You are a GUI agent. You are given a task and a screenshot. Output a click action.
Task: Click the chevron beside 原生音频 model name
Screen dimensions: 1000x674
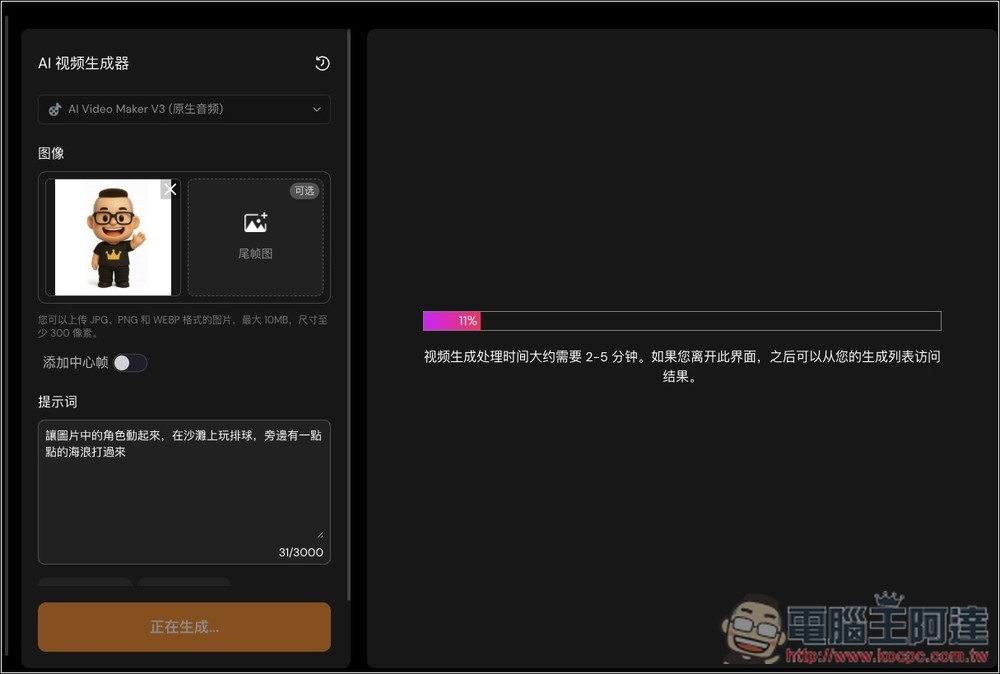pos(317,109)
